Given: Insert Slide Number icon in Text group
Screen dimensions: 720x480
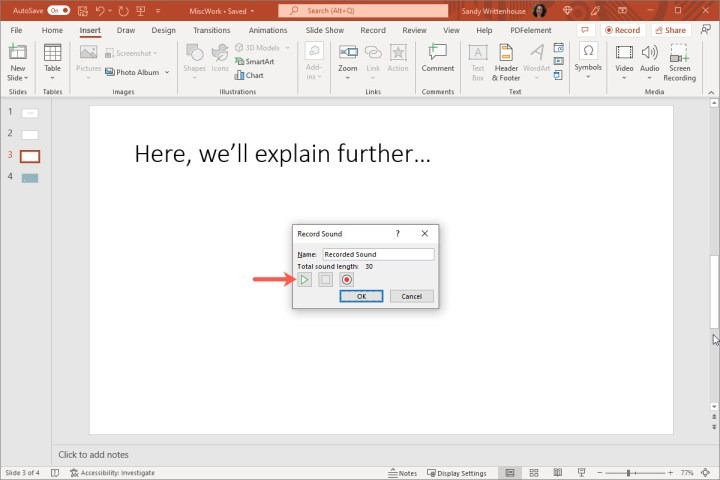Looking at the screenshot, I should [x=558, y=61].
